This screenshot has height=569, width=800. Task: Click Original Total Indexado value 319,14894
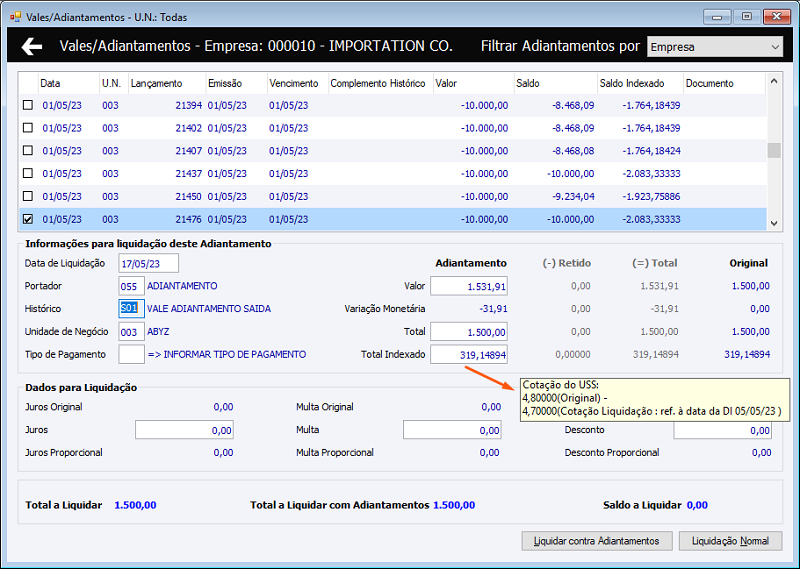[747, 354]
